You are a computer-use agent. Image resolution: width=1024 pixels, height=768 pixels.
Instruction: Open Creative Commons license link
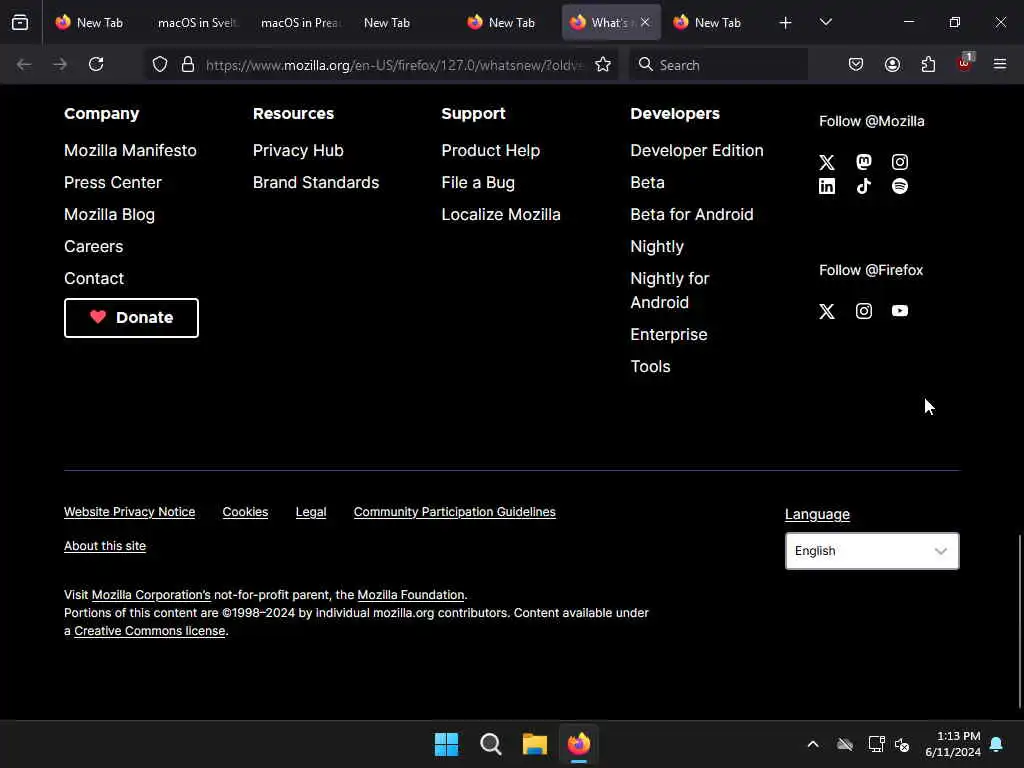(150, 631)
